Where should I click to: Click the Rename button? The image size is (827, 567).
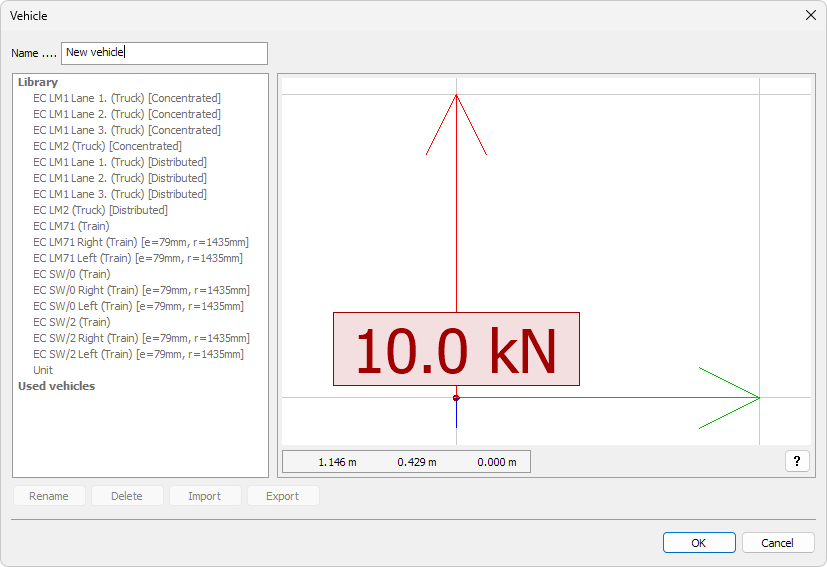[49, 496]
